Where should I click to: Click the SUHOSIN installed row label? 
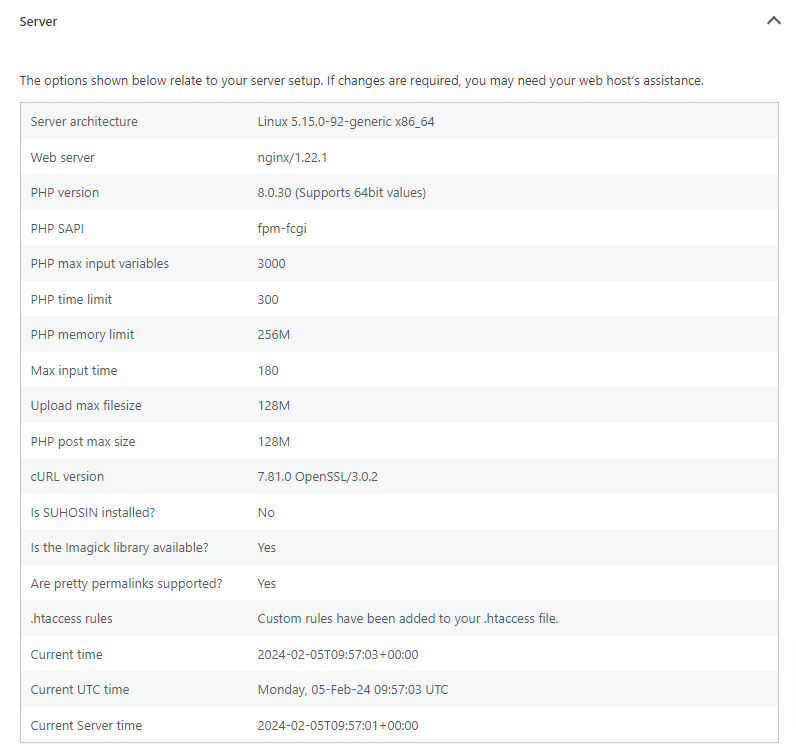pos(93,513)
